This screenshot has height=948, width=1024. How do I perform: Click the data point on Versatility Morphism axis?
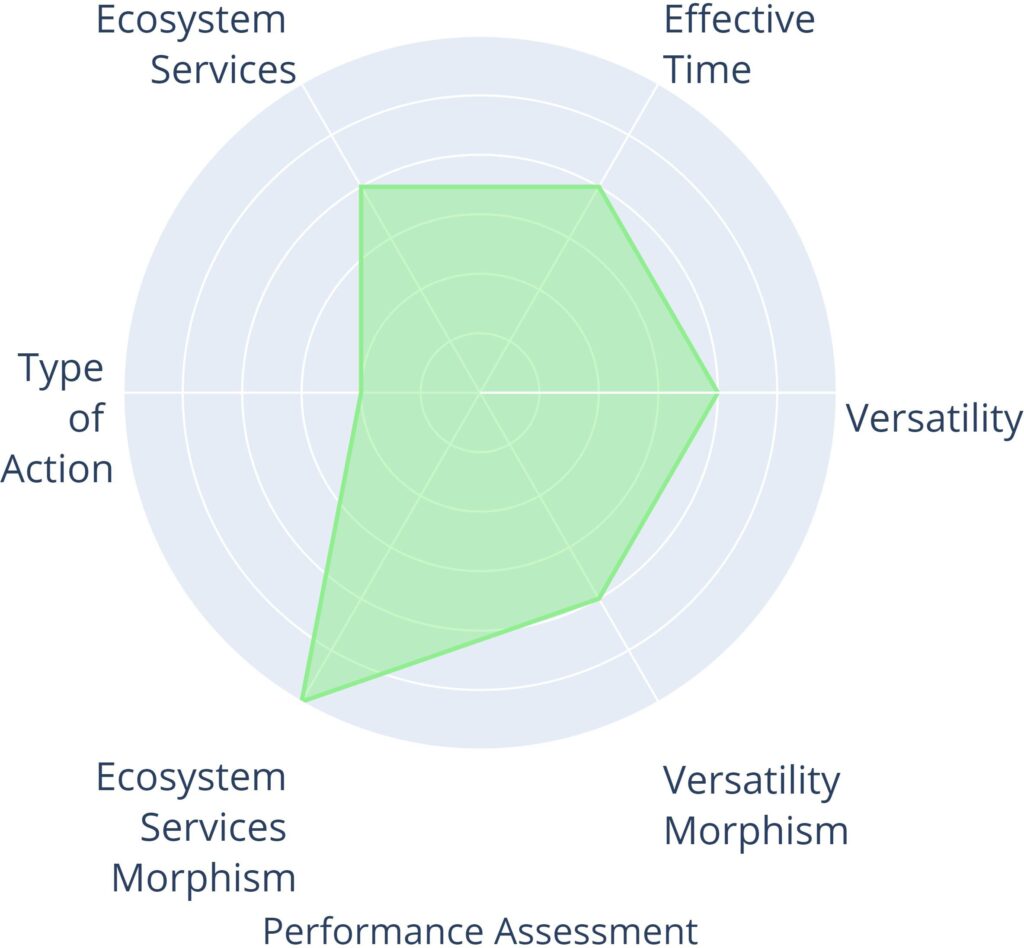(598, 598)
